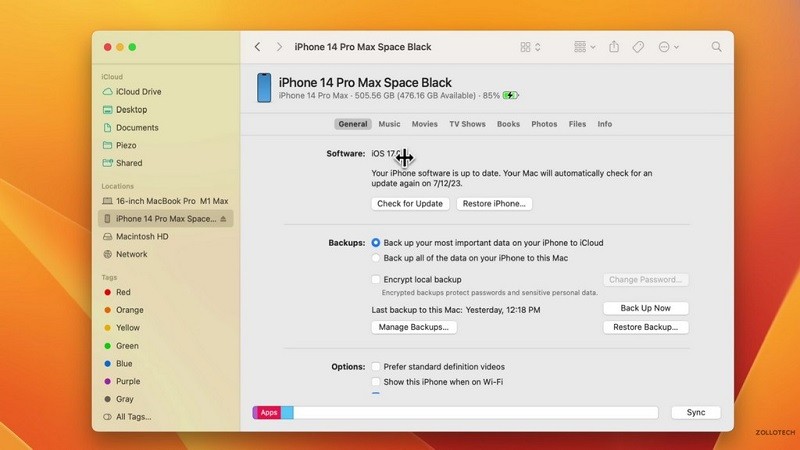Open the More actions ellipsis menu
800x450 pixels.
coord(668,47)
